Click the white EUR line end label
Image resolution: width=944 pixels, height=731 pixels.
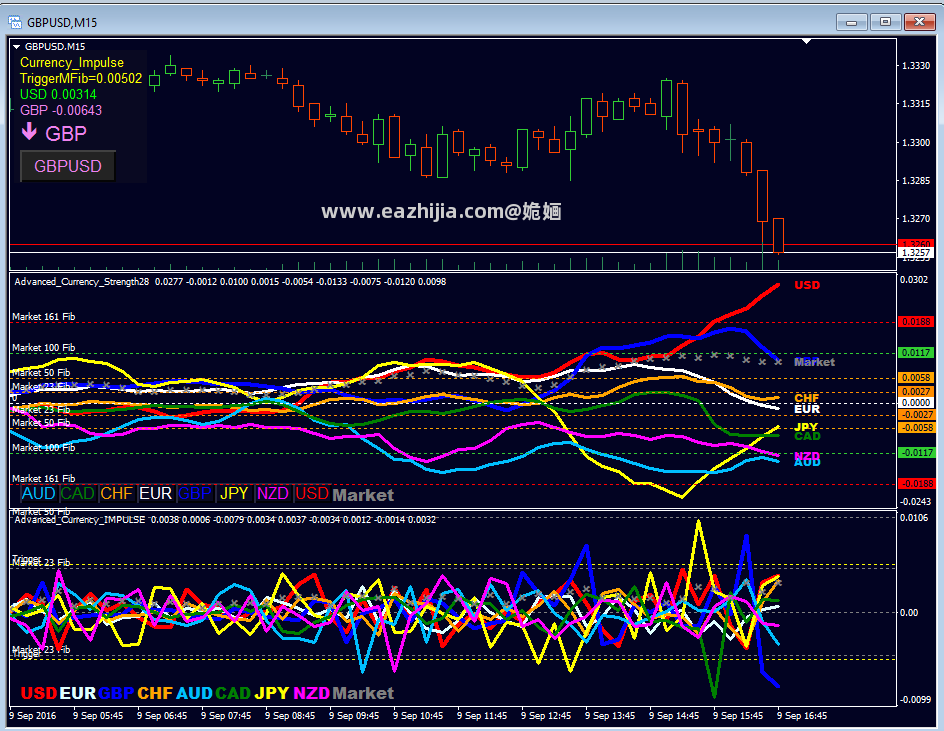pyautogui.click(x=807, y=409)
